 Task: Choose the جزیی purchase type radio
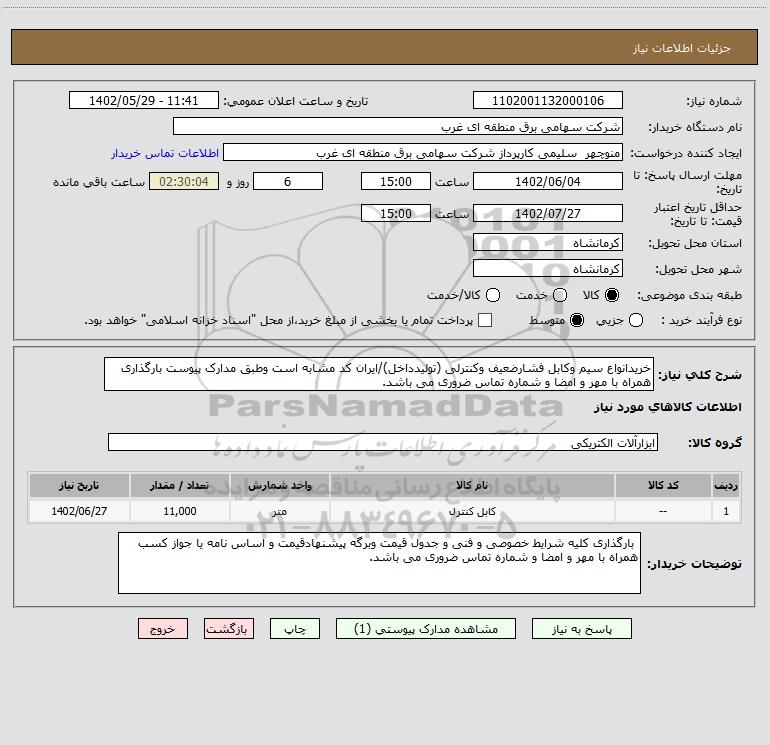click(635, 320)
